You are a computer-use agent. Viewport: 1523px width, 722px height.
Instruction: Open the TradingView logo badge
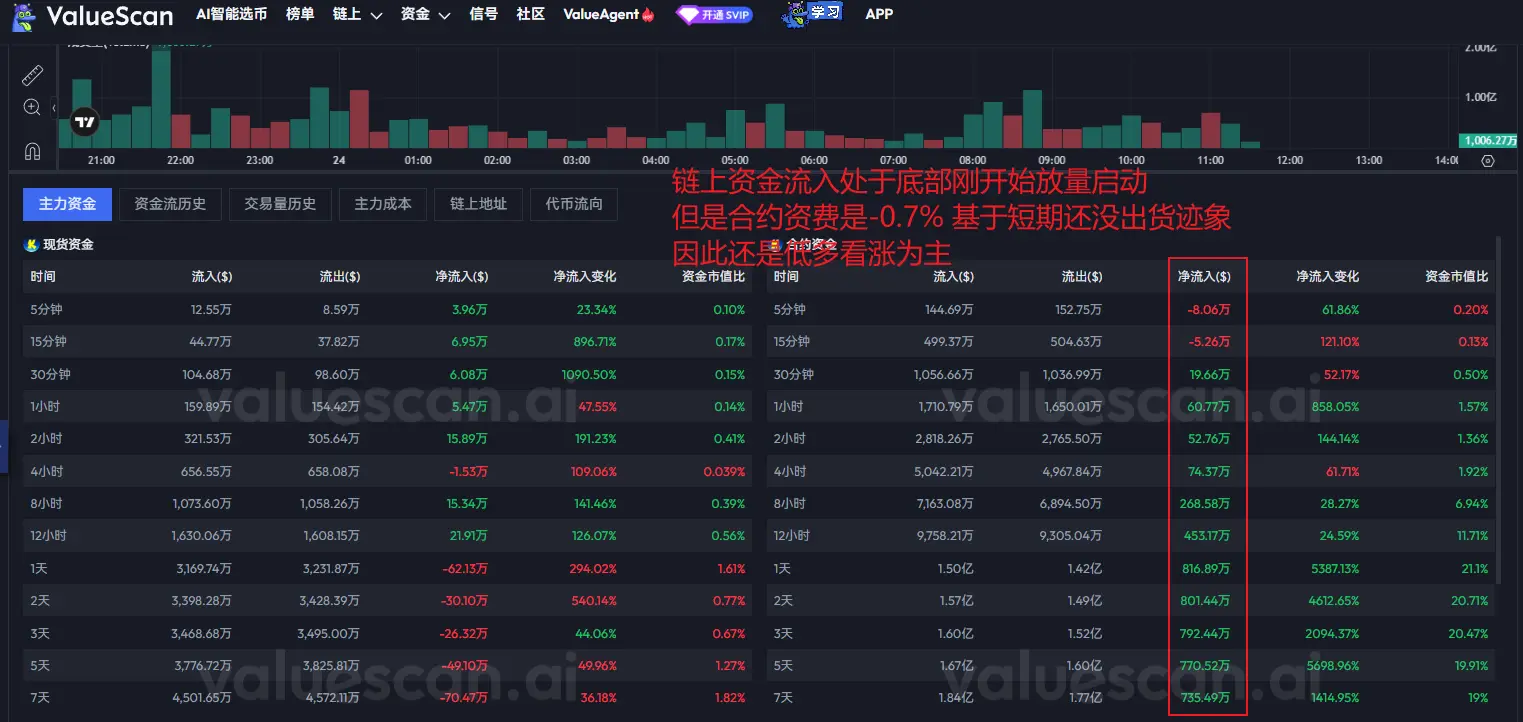point(85,123)
